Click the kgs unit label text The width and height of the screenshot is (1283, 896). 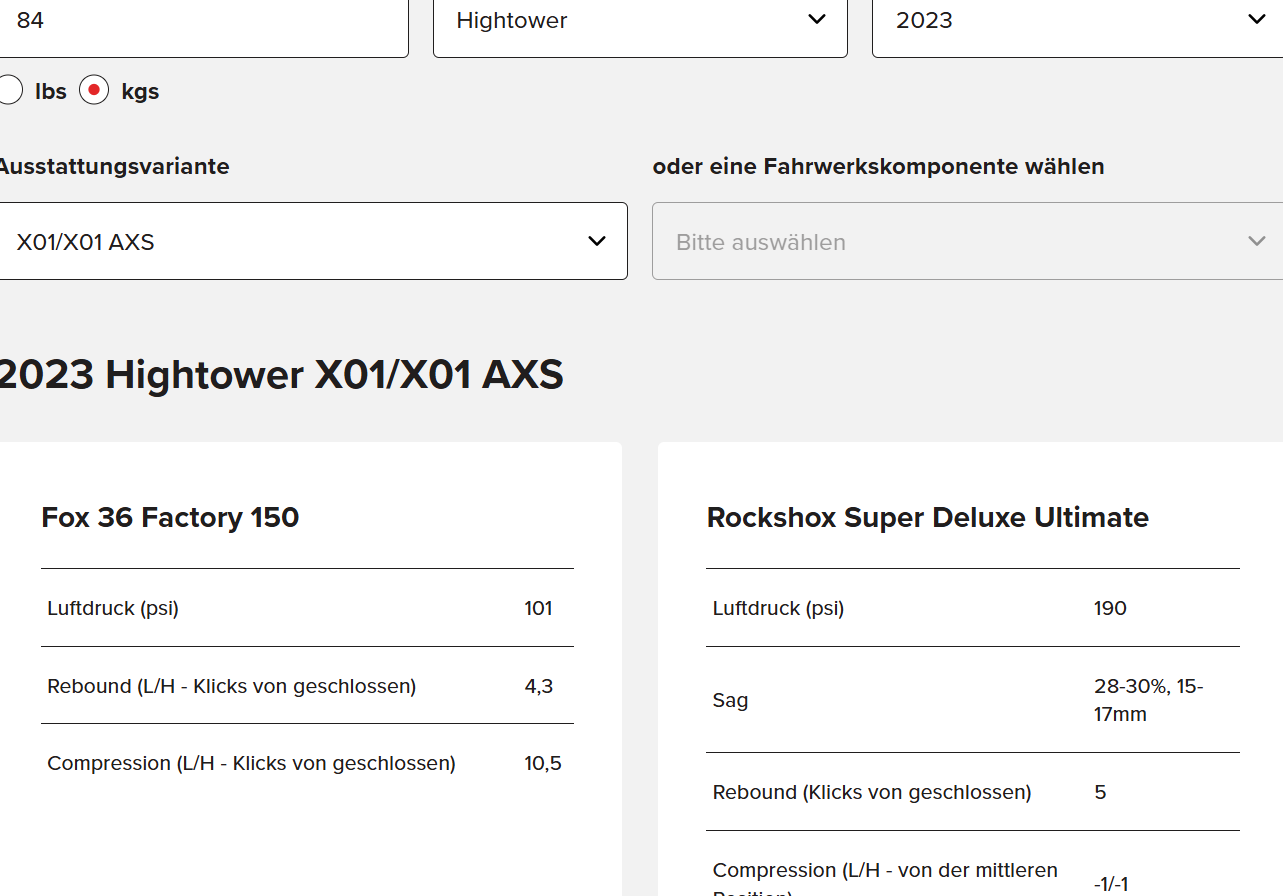[x=140, y=92]
